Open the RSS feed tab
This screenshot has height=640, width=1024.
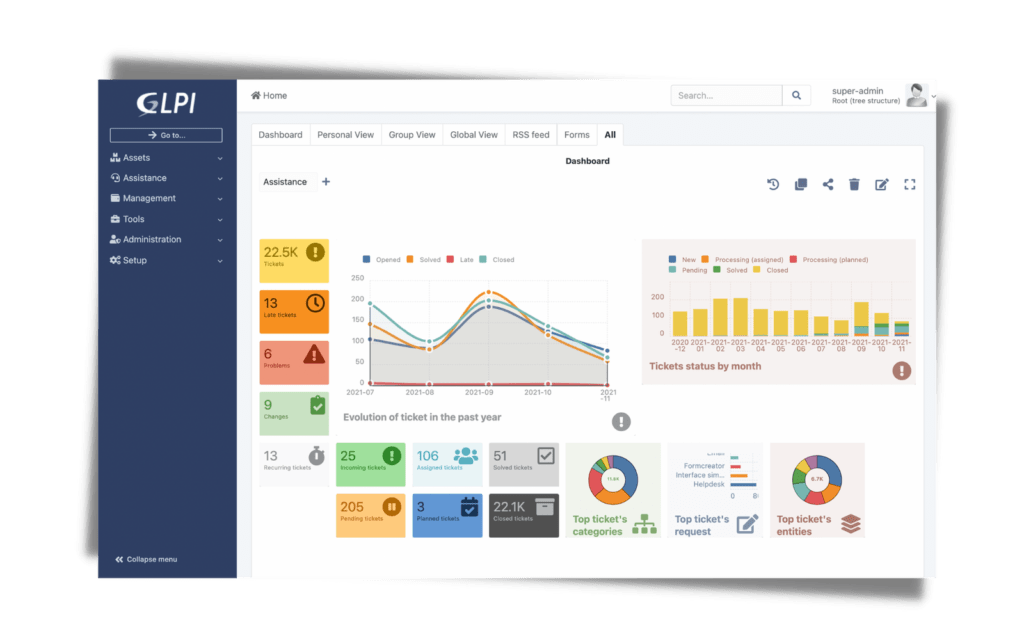point(530,135)
